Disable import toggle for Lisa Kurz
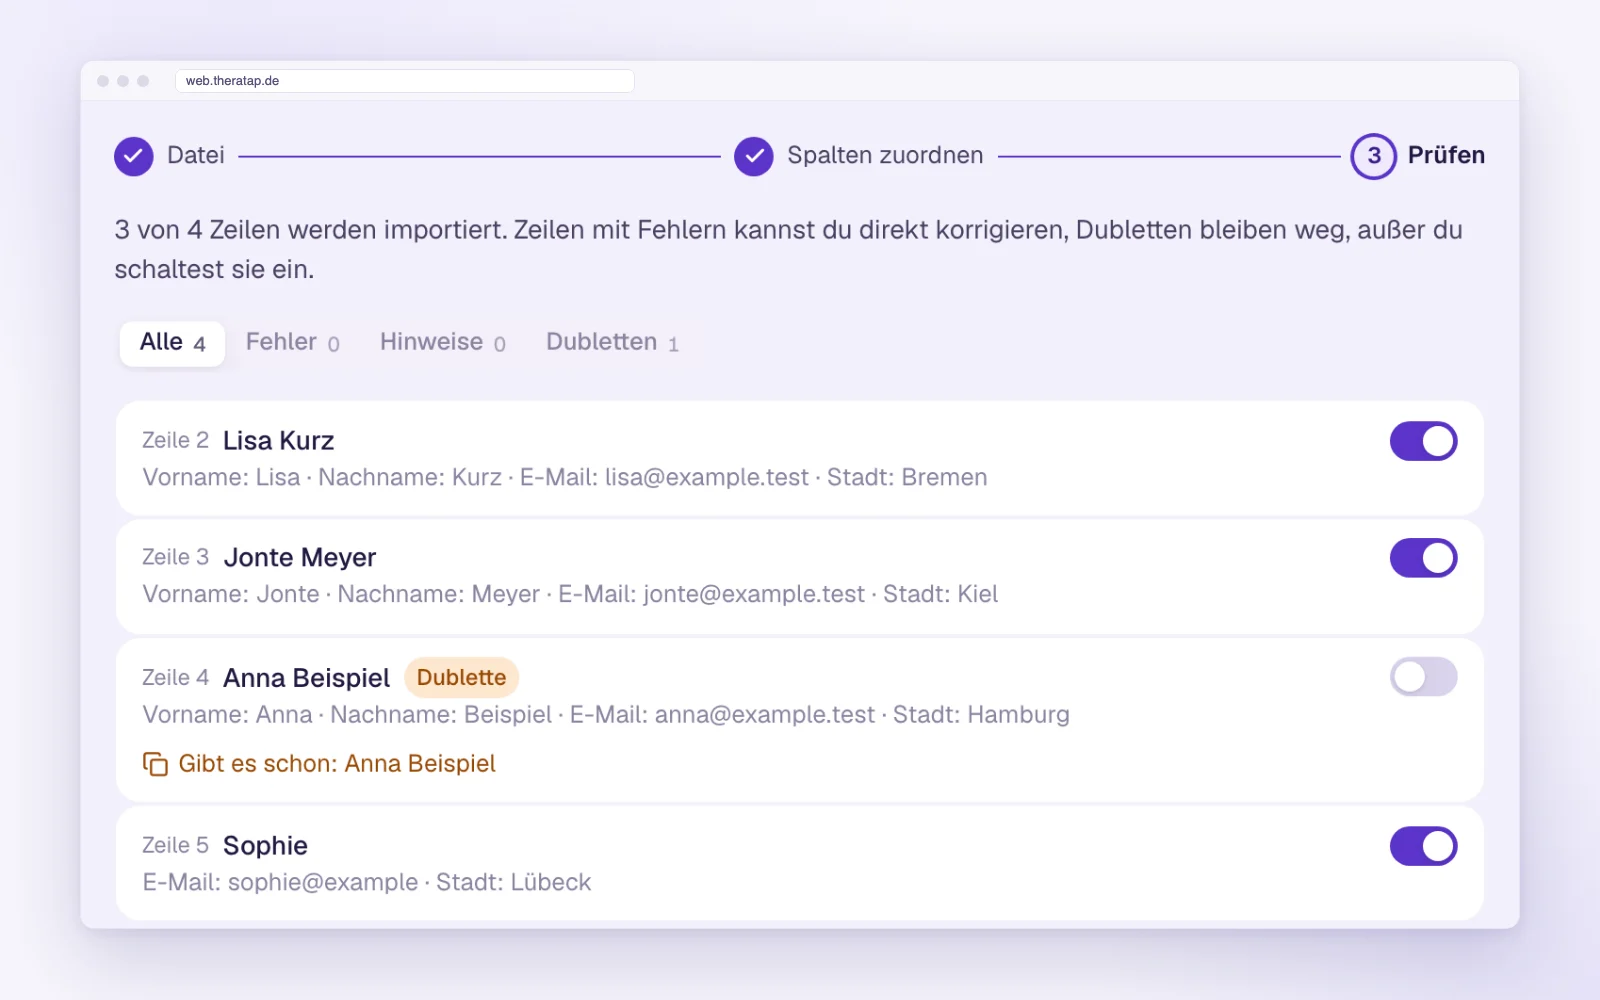The image size is (1600, 1000). click(x=1423, y=441)
